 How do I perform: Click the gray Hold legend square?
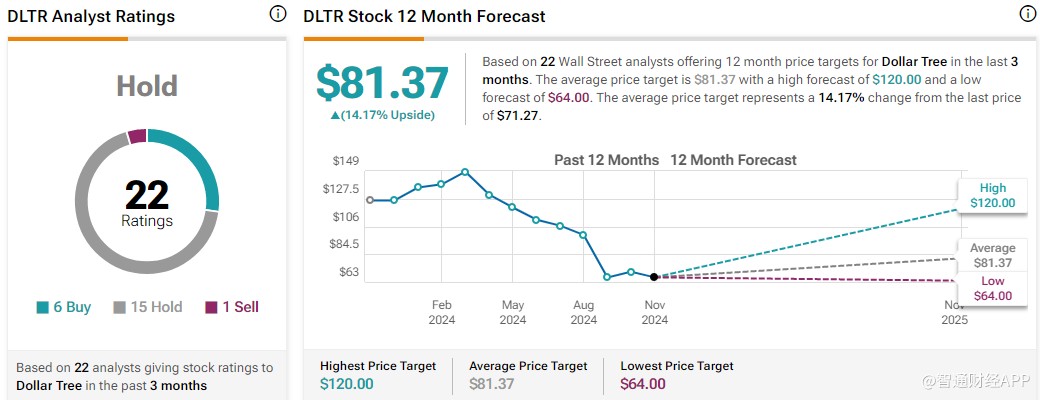tap(118, 308)
